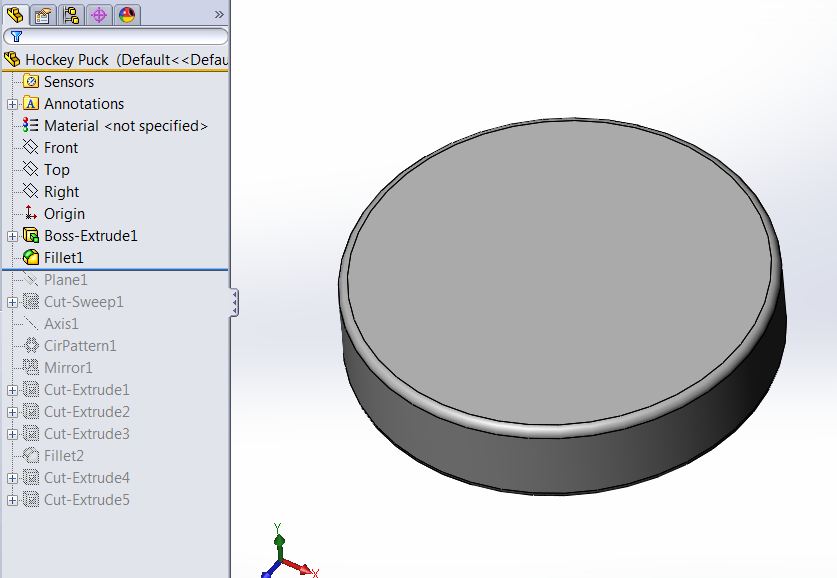Screen dimensions: 837x578
Task: Select Material <not specified> item
Action: [125, 126]
